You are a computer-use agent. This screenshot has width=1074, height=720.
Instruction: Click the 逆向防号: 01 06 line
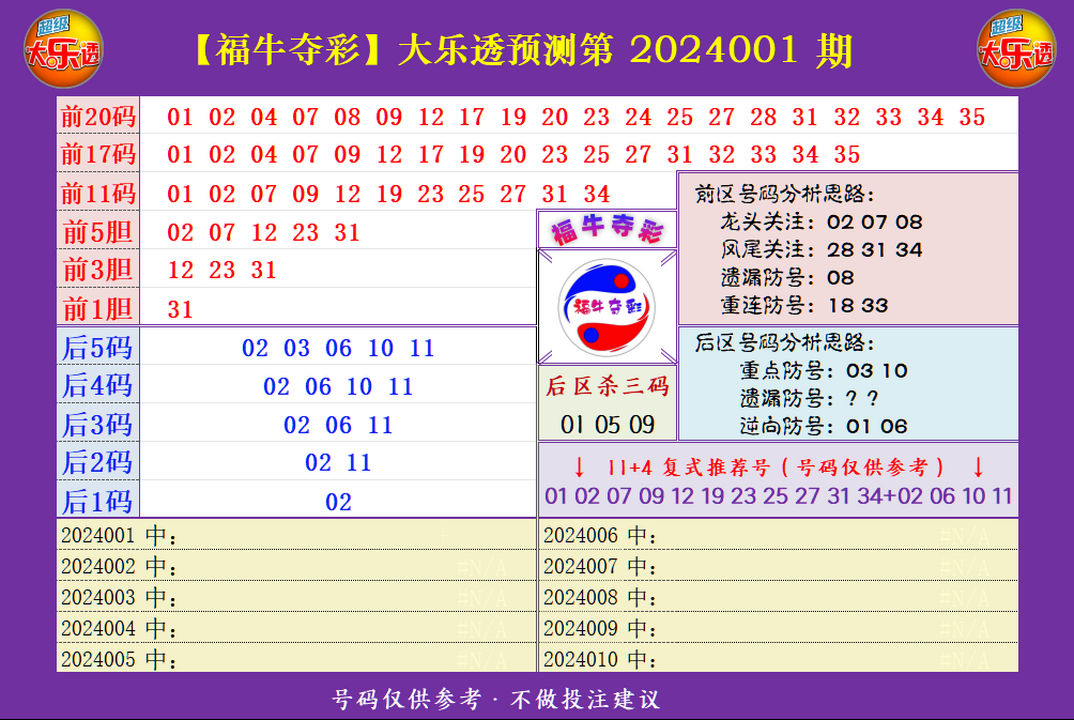coord(823,426)
